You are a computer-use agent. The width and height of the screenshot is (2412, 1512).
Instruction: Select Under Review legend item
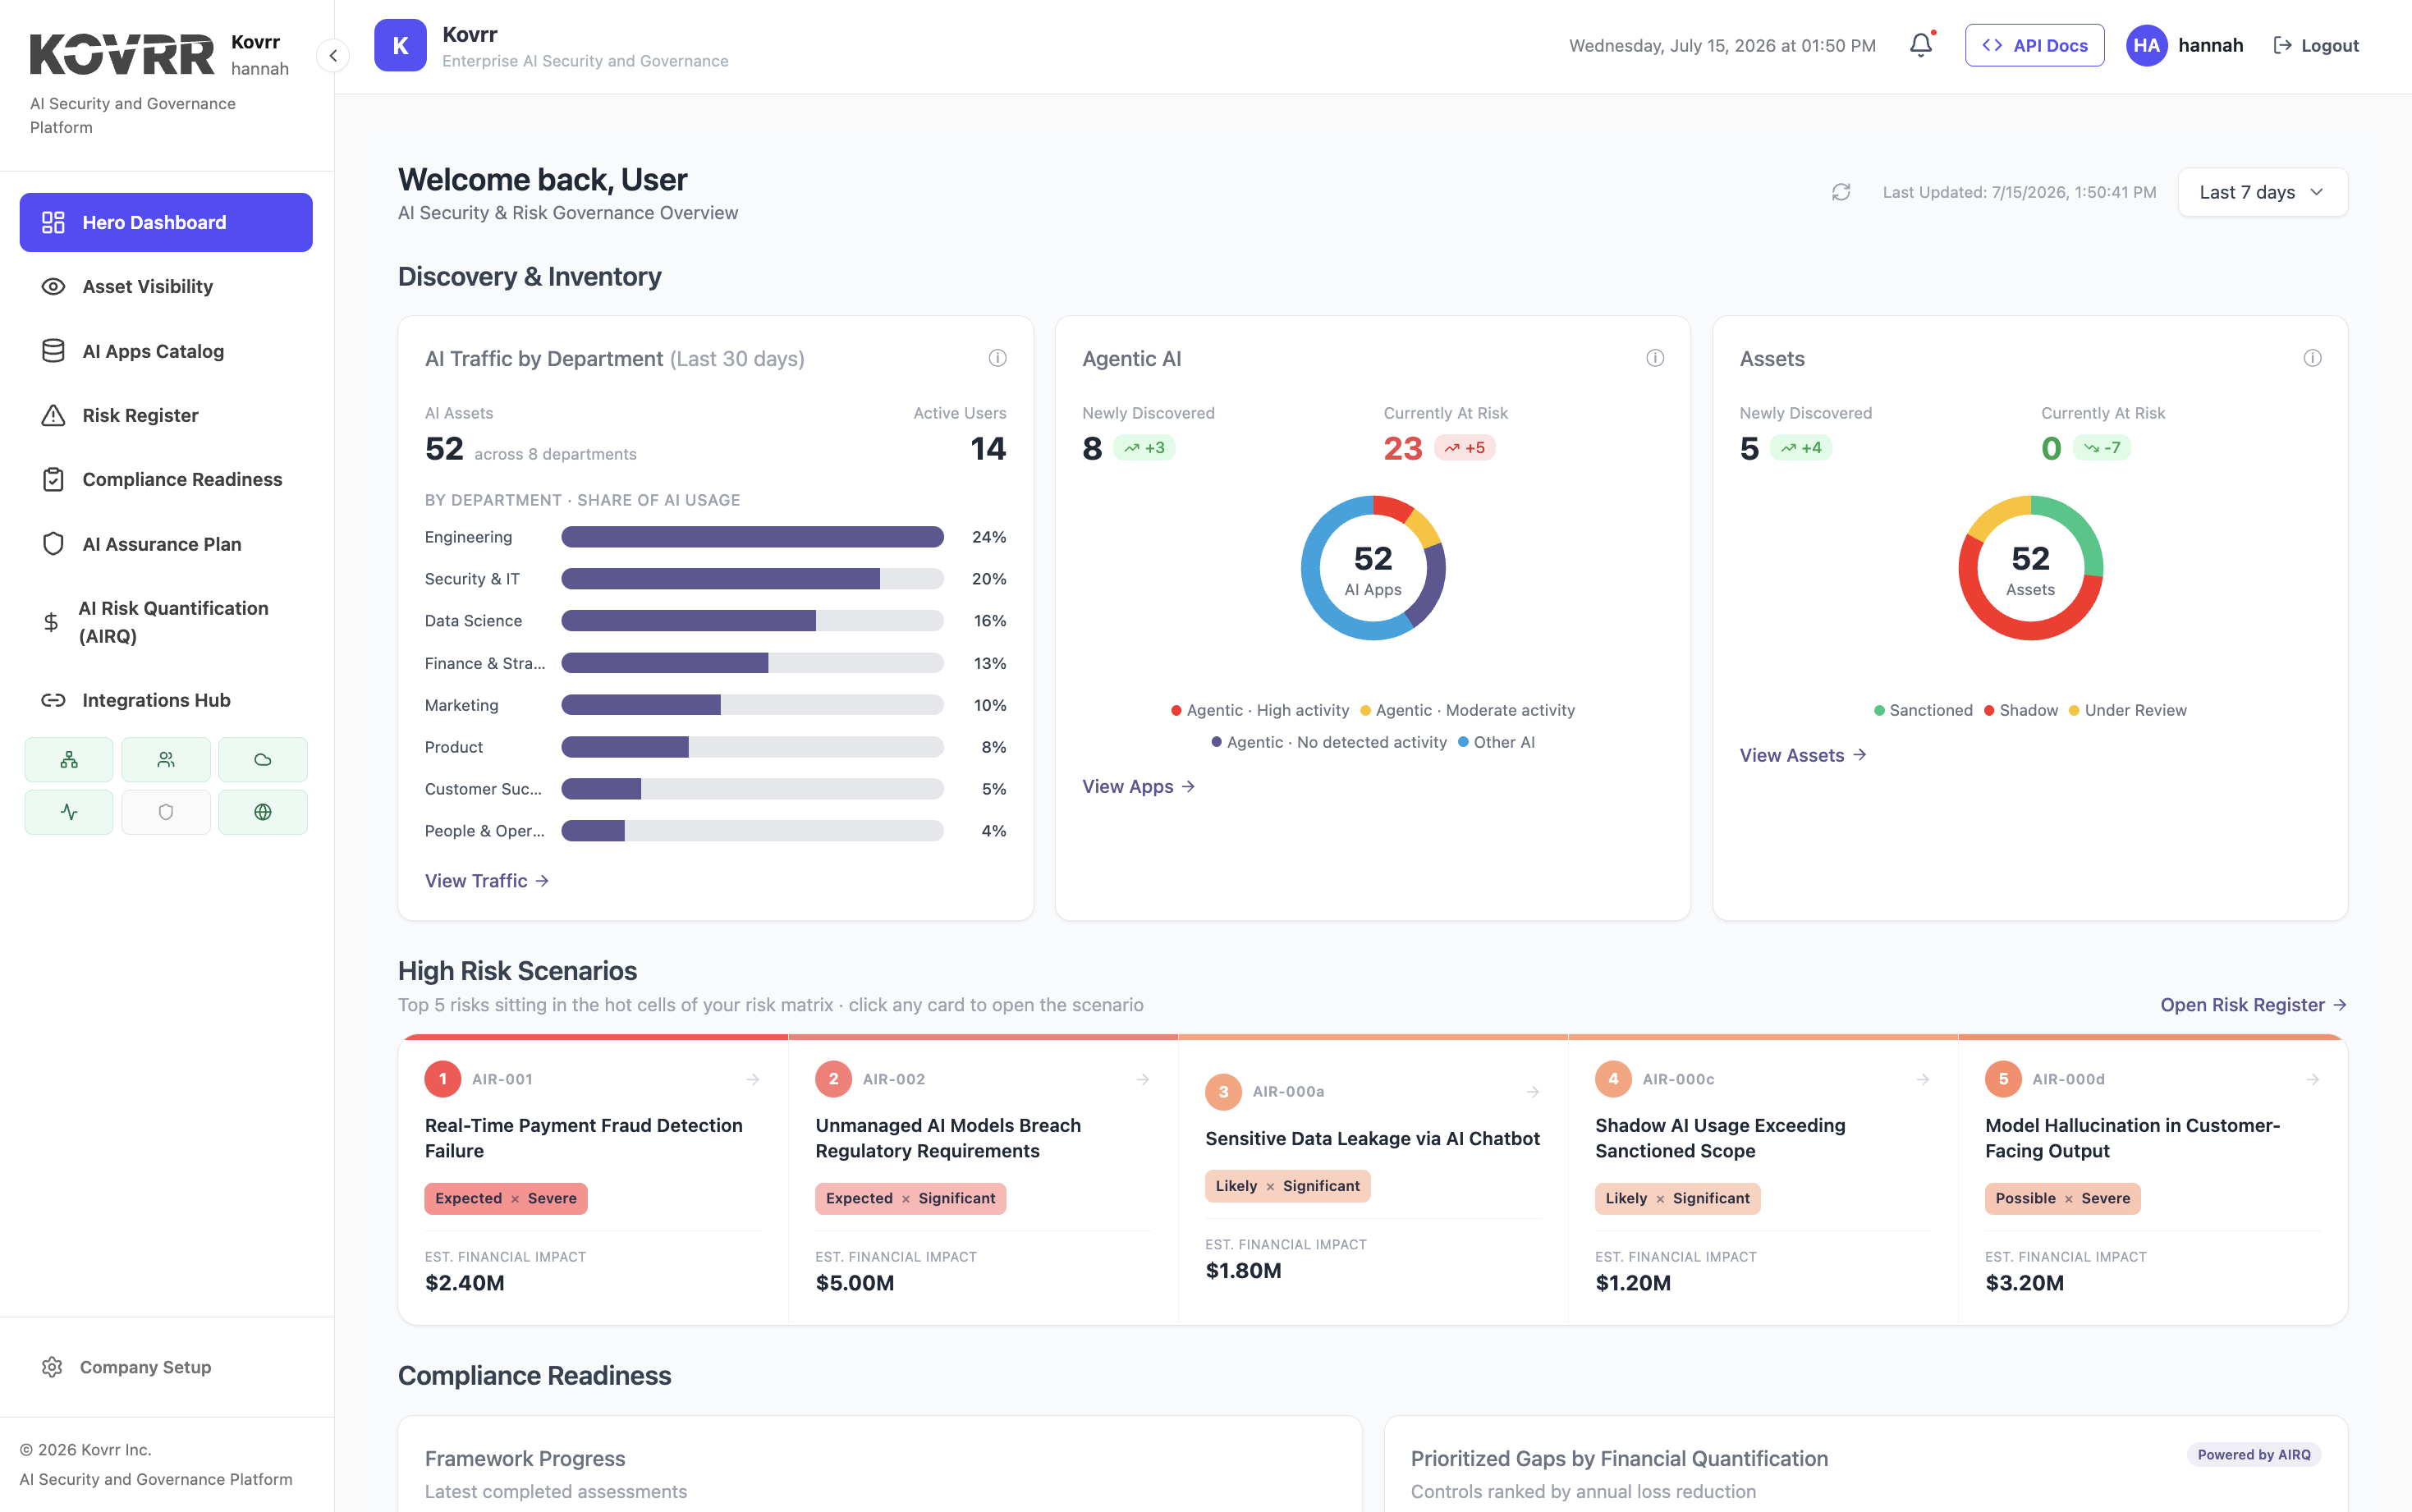pyautogui.click(x=2127, y=711)
